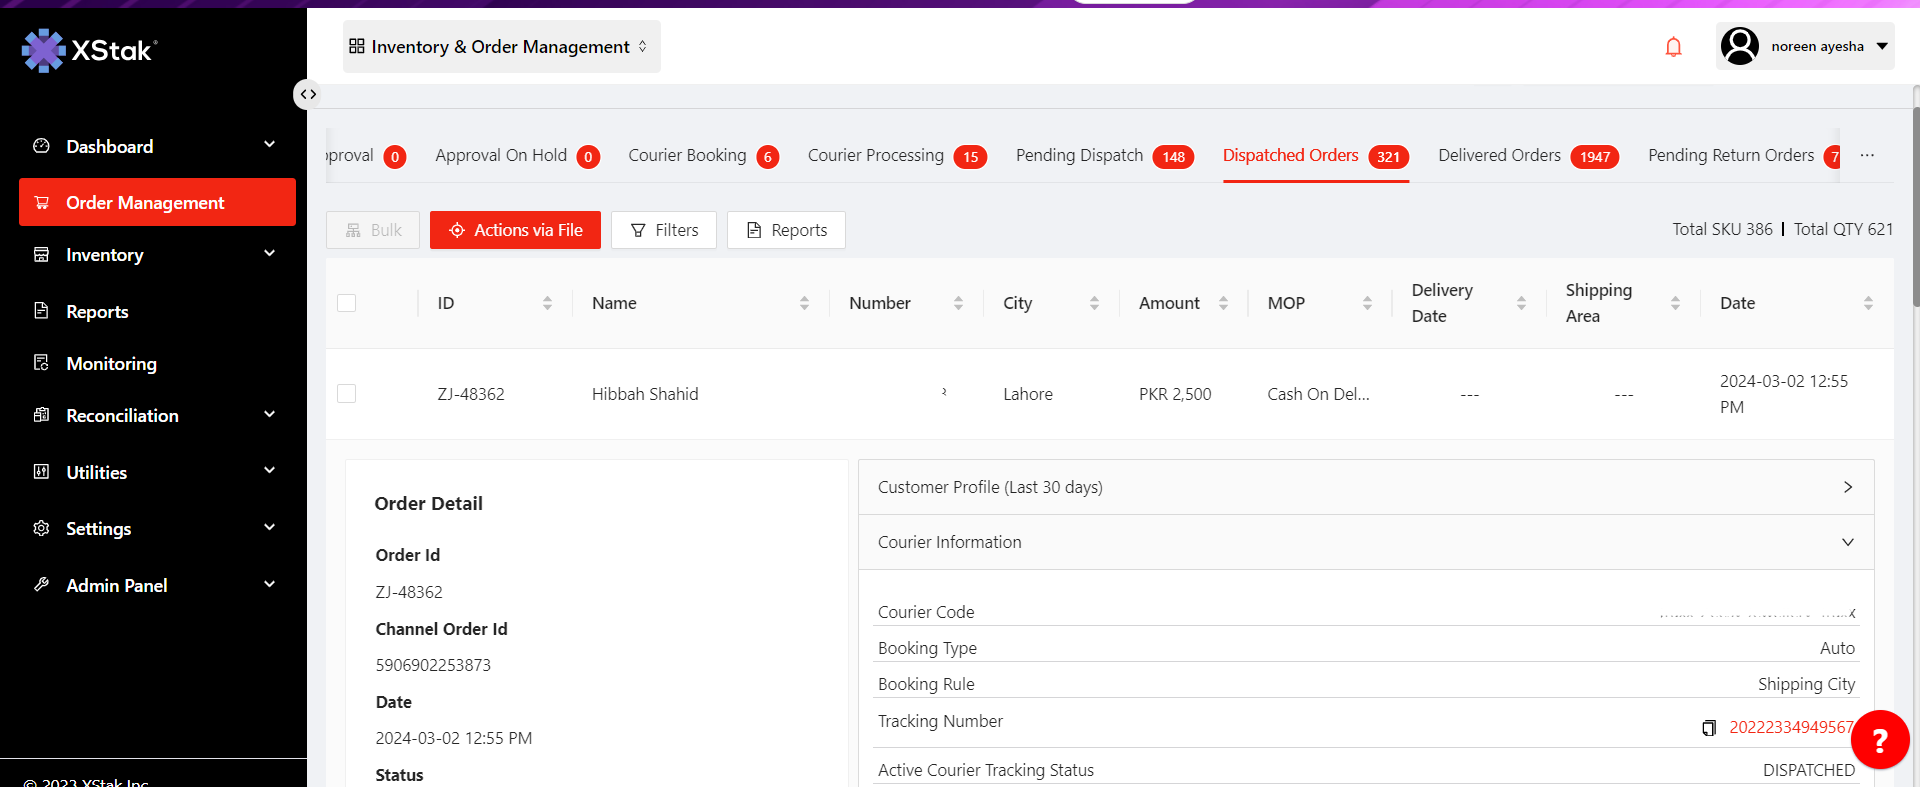Copy the tracking number using copy icon
Viewport: 1920px width, 787px height.
1709,728
